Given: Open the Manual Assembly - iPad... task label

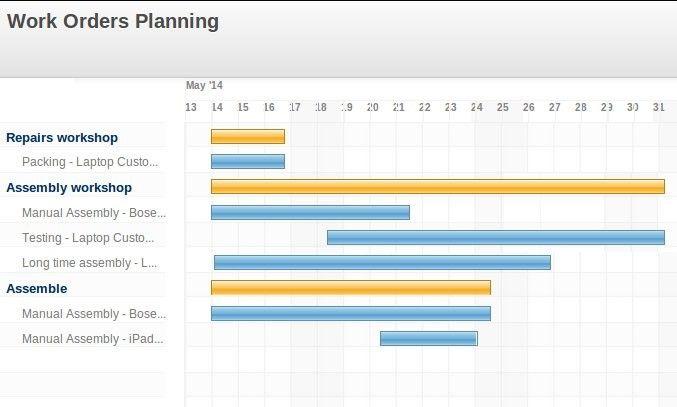Looking at the screenshot, I should click(x=93, y=339).
